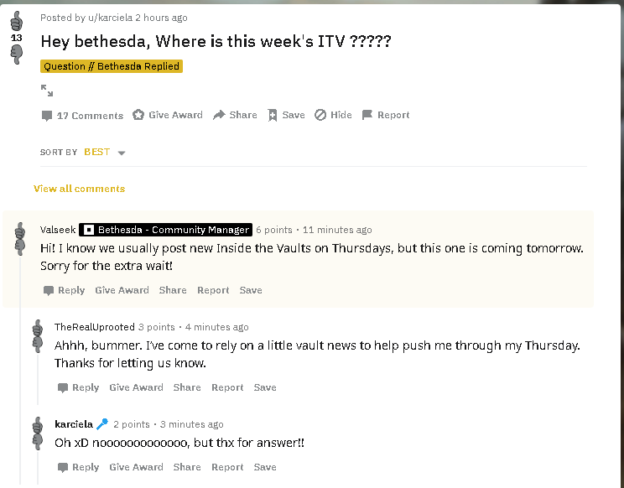This screenshot has height=488, width=624.
Task: Open the Sort By Best dropdown
Action: click(105, 152)
